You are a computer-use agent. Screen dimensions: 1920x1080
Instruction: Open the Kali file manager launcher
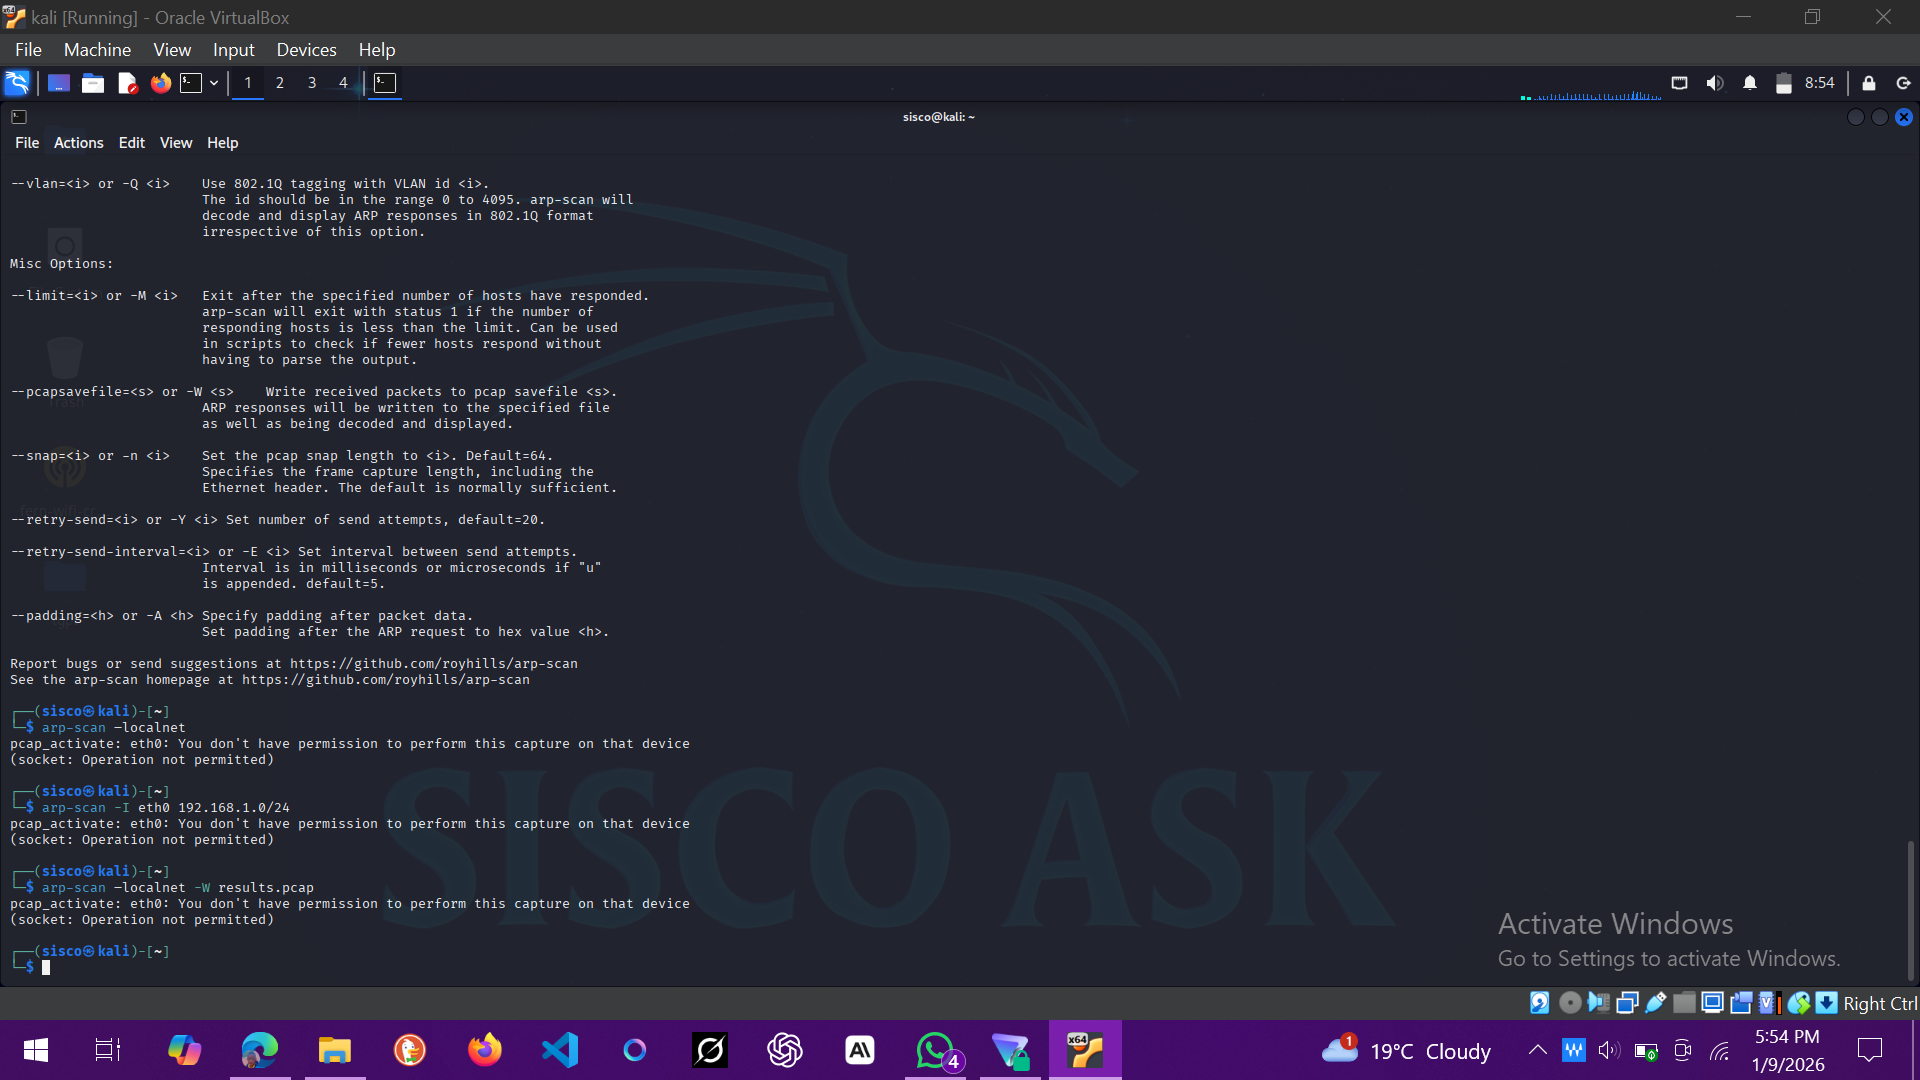[x=93, y=83]
